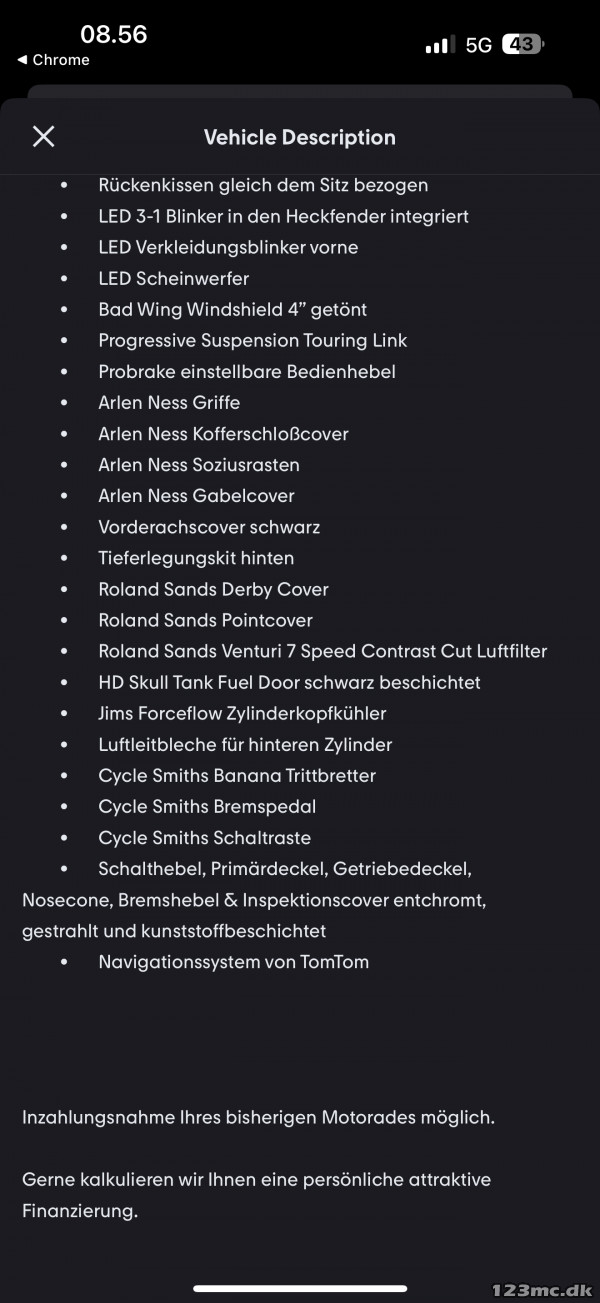This screenshot has height=1303, width=600.
Task: Tap the home indicator bar
Action: pos(300,1288)
